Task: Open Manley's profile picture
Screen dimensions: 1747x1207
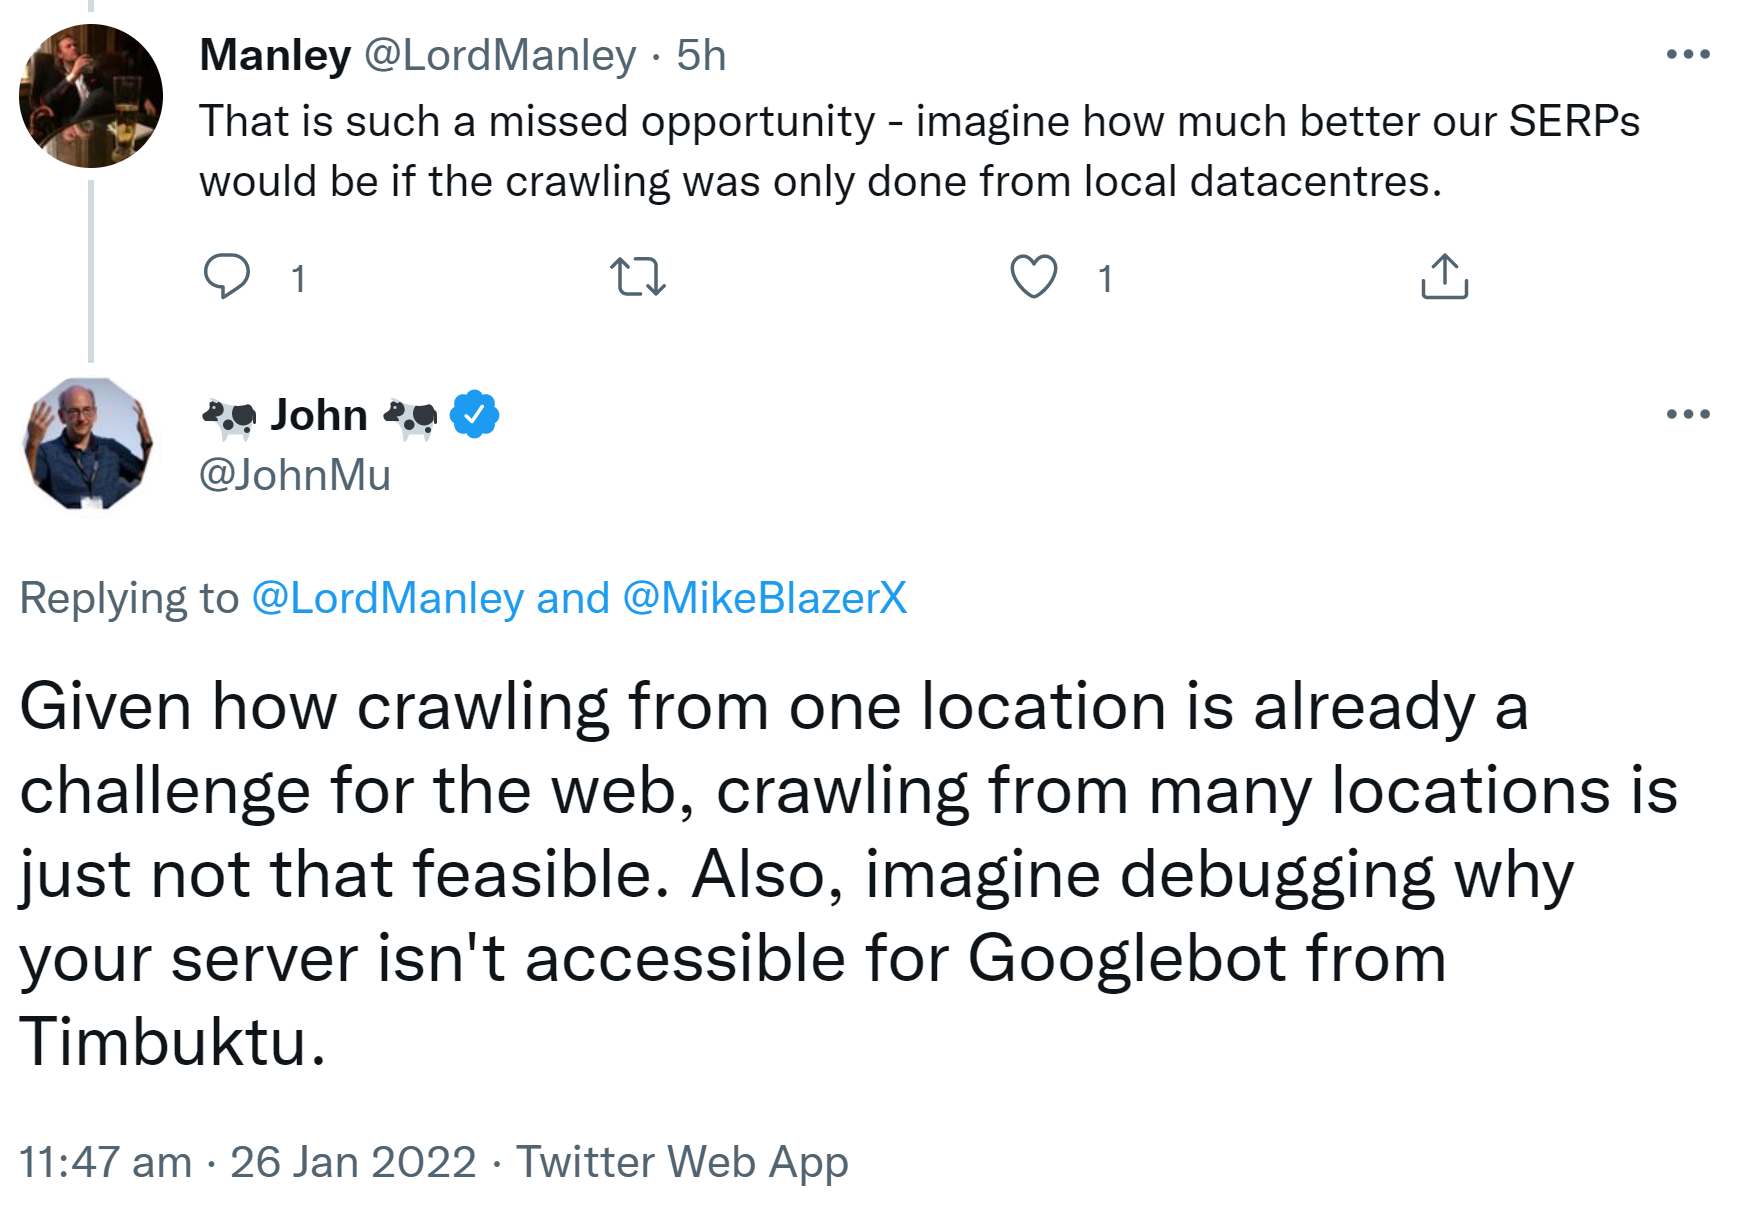Action: (x=91, y=94)
